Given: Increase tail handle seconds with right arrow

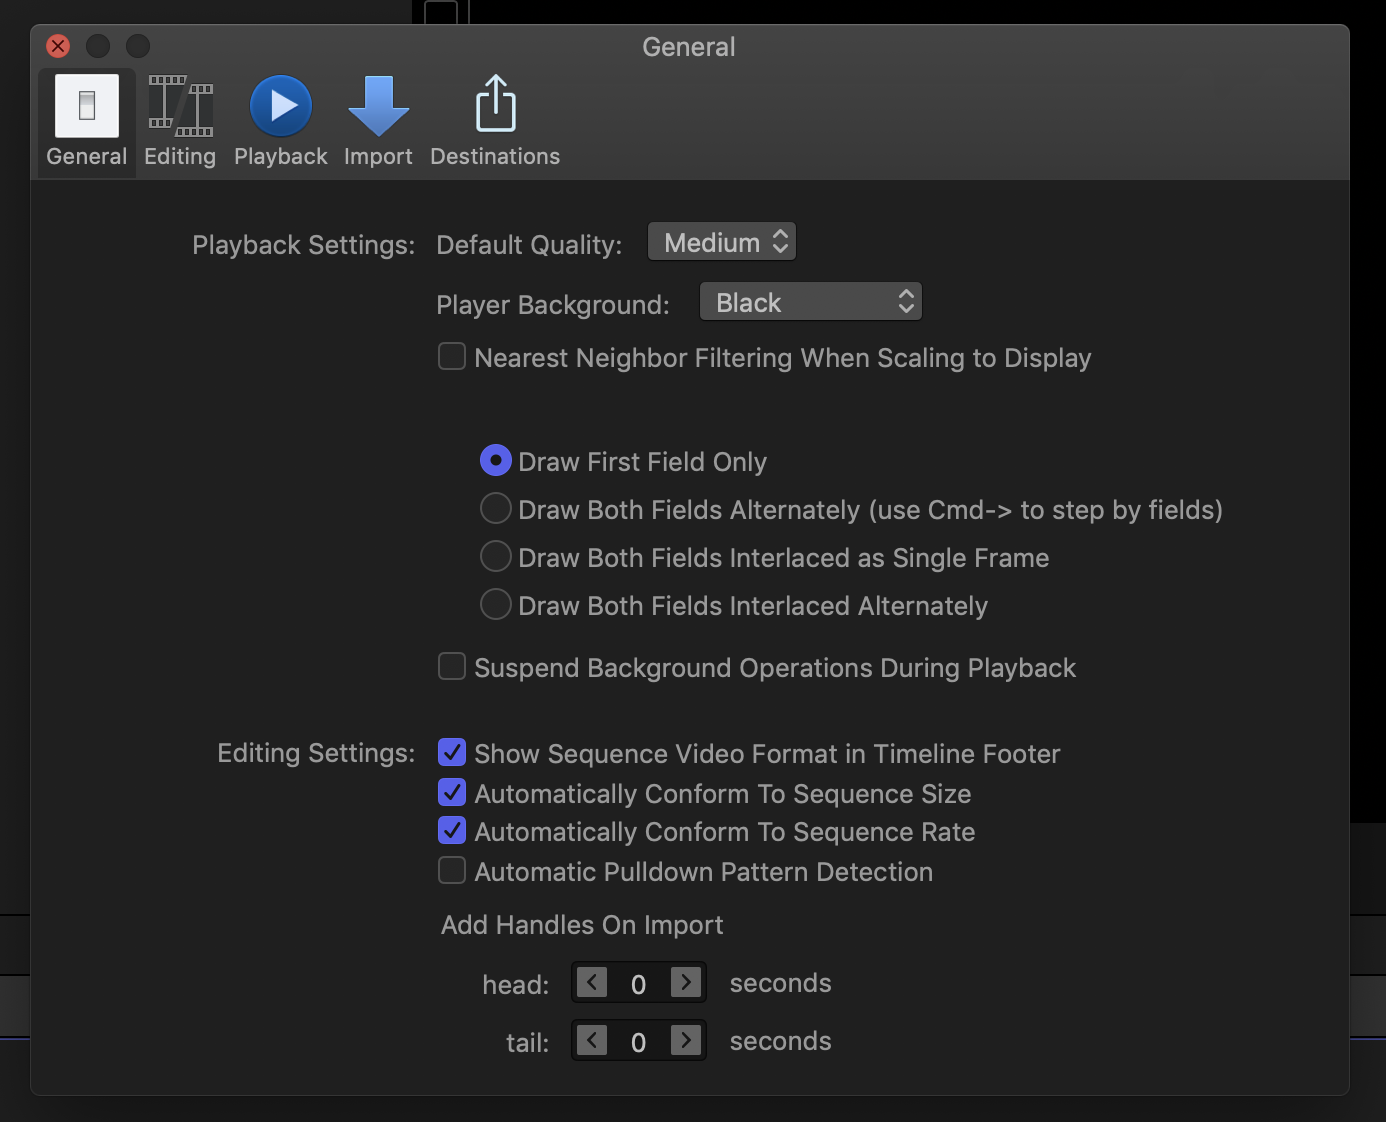Looking at the screenshot, I should pos(686,1041).
